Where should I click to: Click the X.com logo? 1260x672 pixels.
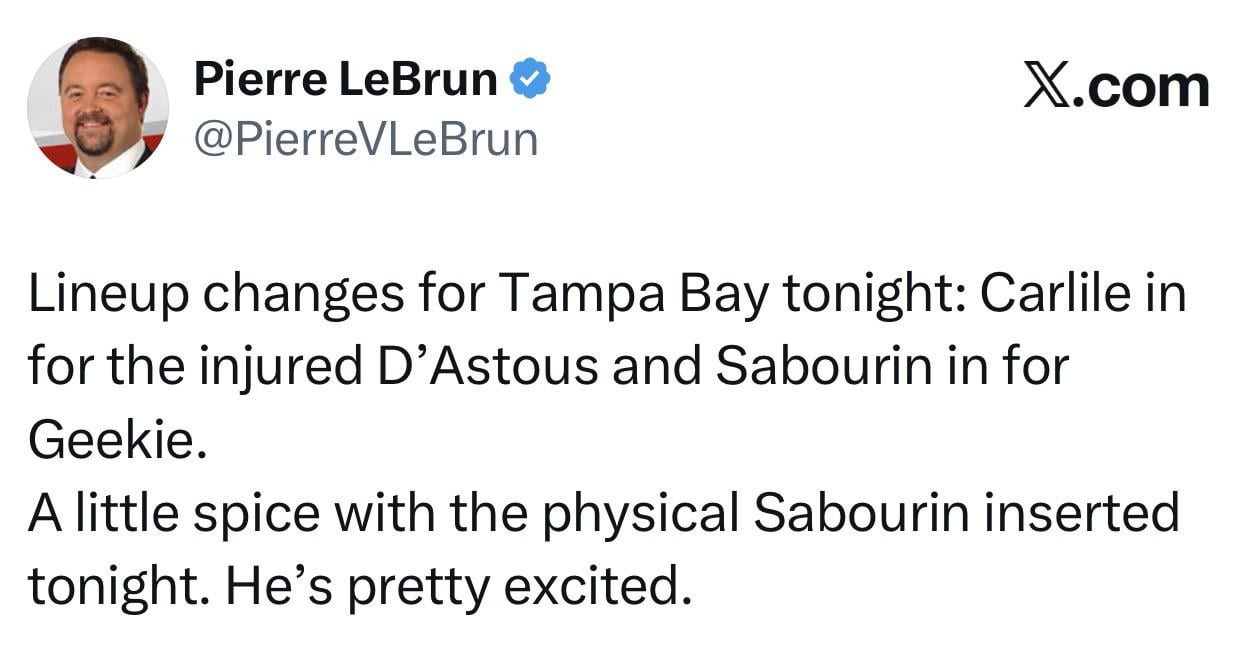coord(1116,87)
